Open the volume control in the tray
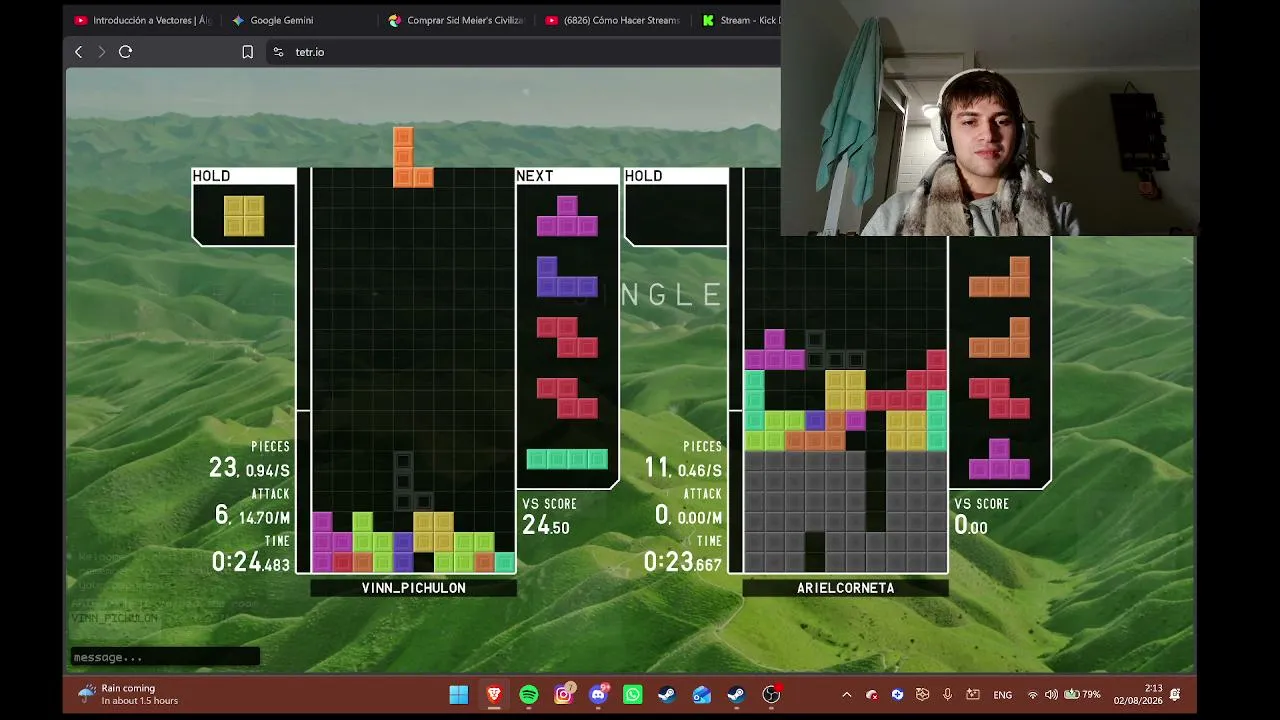This screenshot has height=720, width=1280. 1051,695
